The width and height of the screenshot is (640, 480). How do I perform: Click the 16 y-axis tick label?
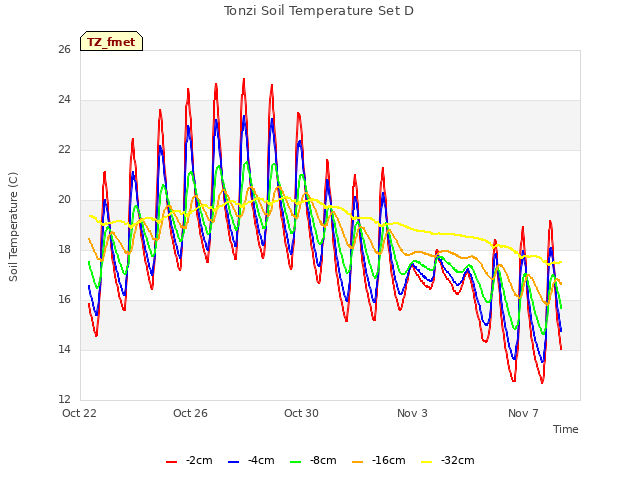[64, 300]
